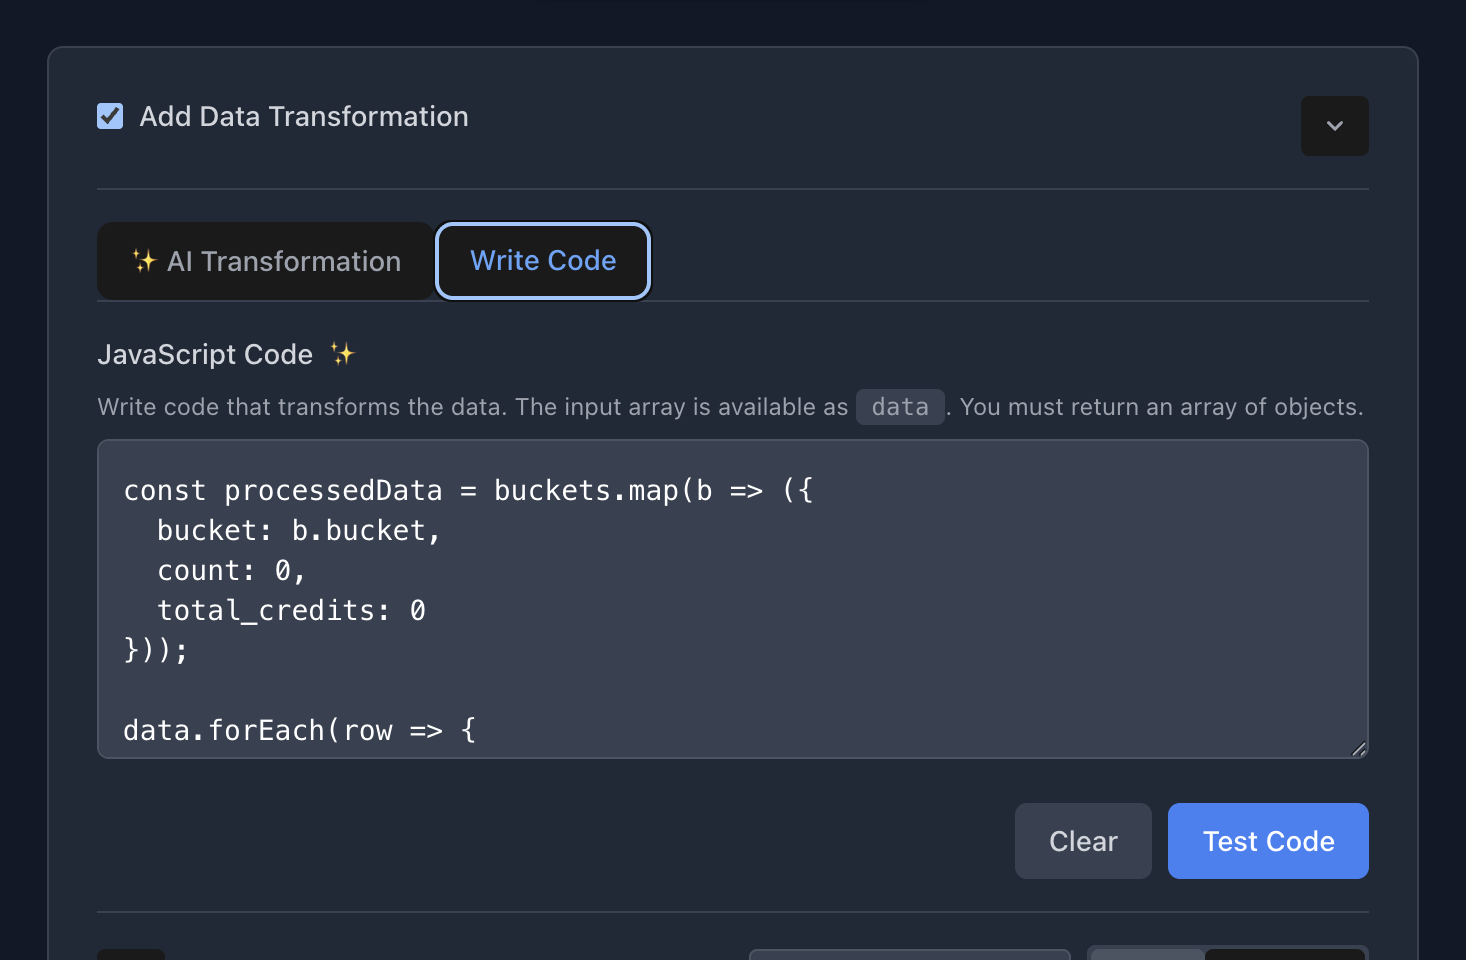
Task: Click the 'const processedData' code line
Action: [468, 491]
